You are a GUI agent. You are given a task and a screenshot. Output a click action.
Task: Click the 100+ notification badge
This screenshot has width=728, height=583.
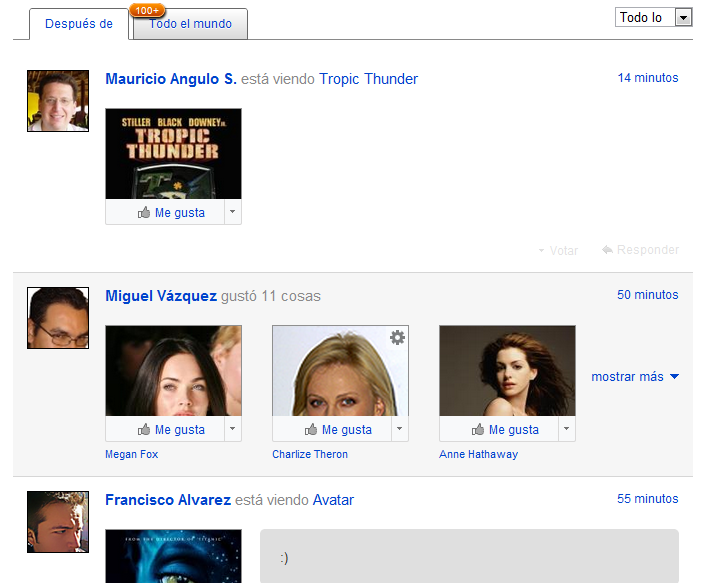tap(147, 10)
